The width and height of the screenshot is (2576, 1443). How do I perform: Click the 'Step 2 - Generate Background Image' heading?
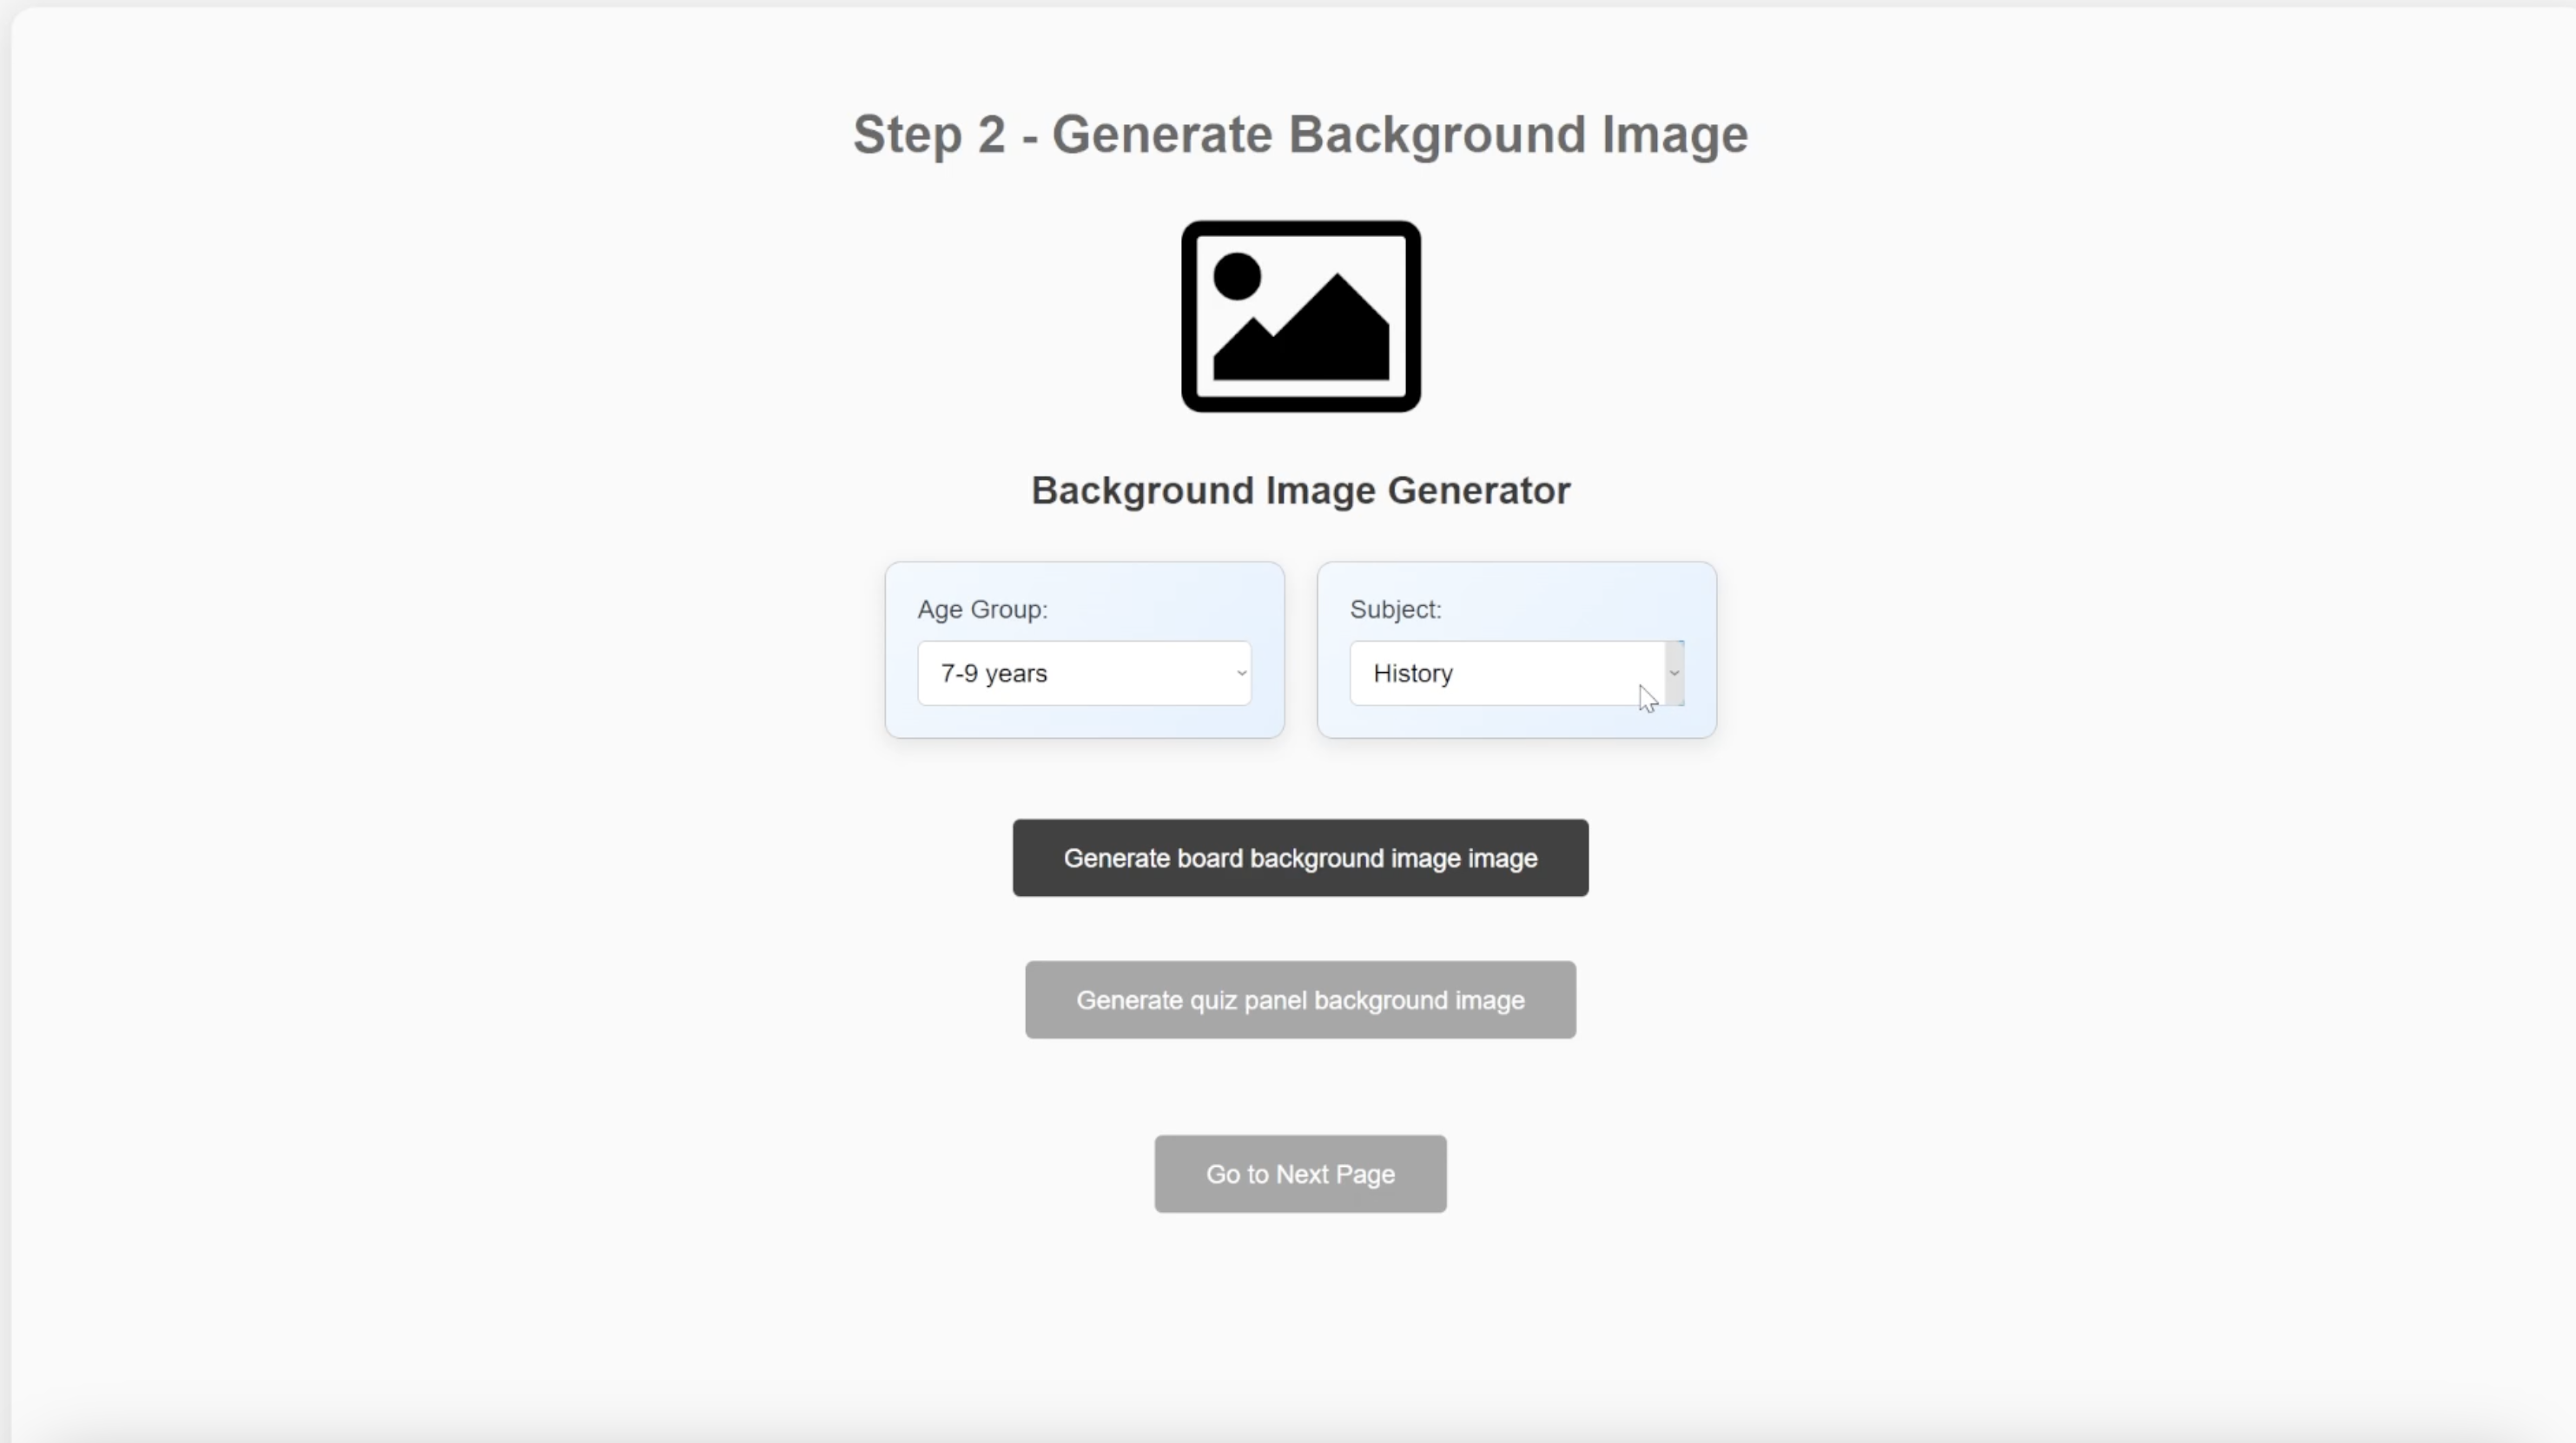pos(1300,135)
